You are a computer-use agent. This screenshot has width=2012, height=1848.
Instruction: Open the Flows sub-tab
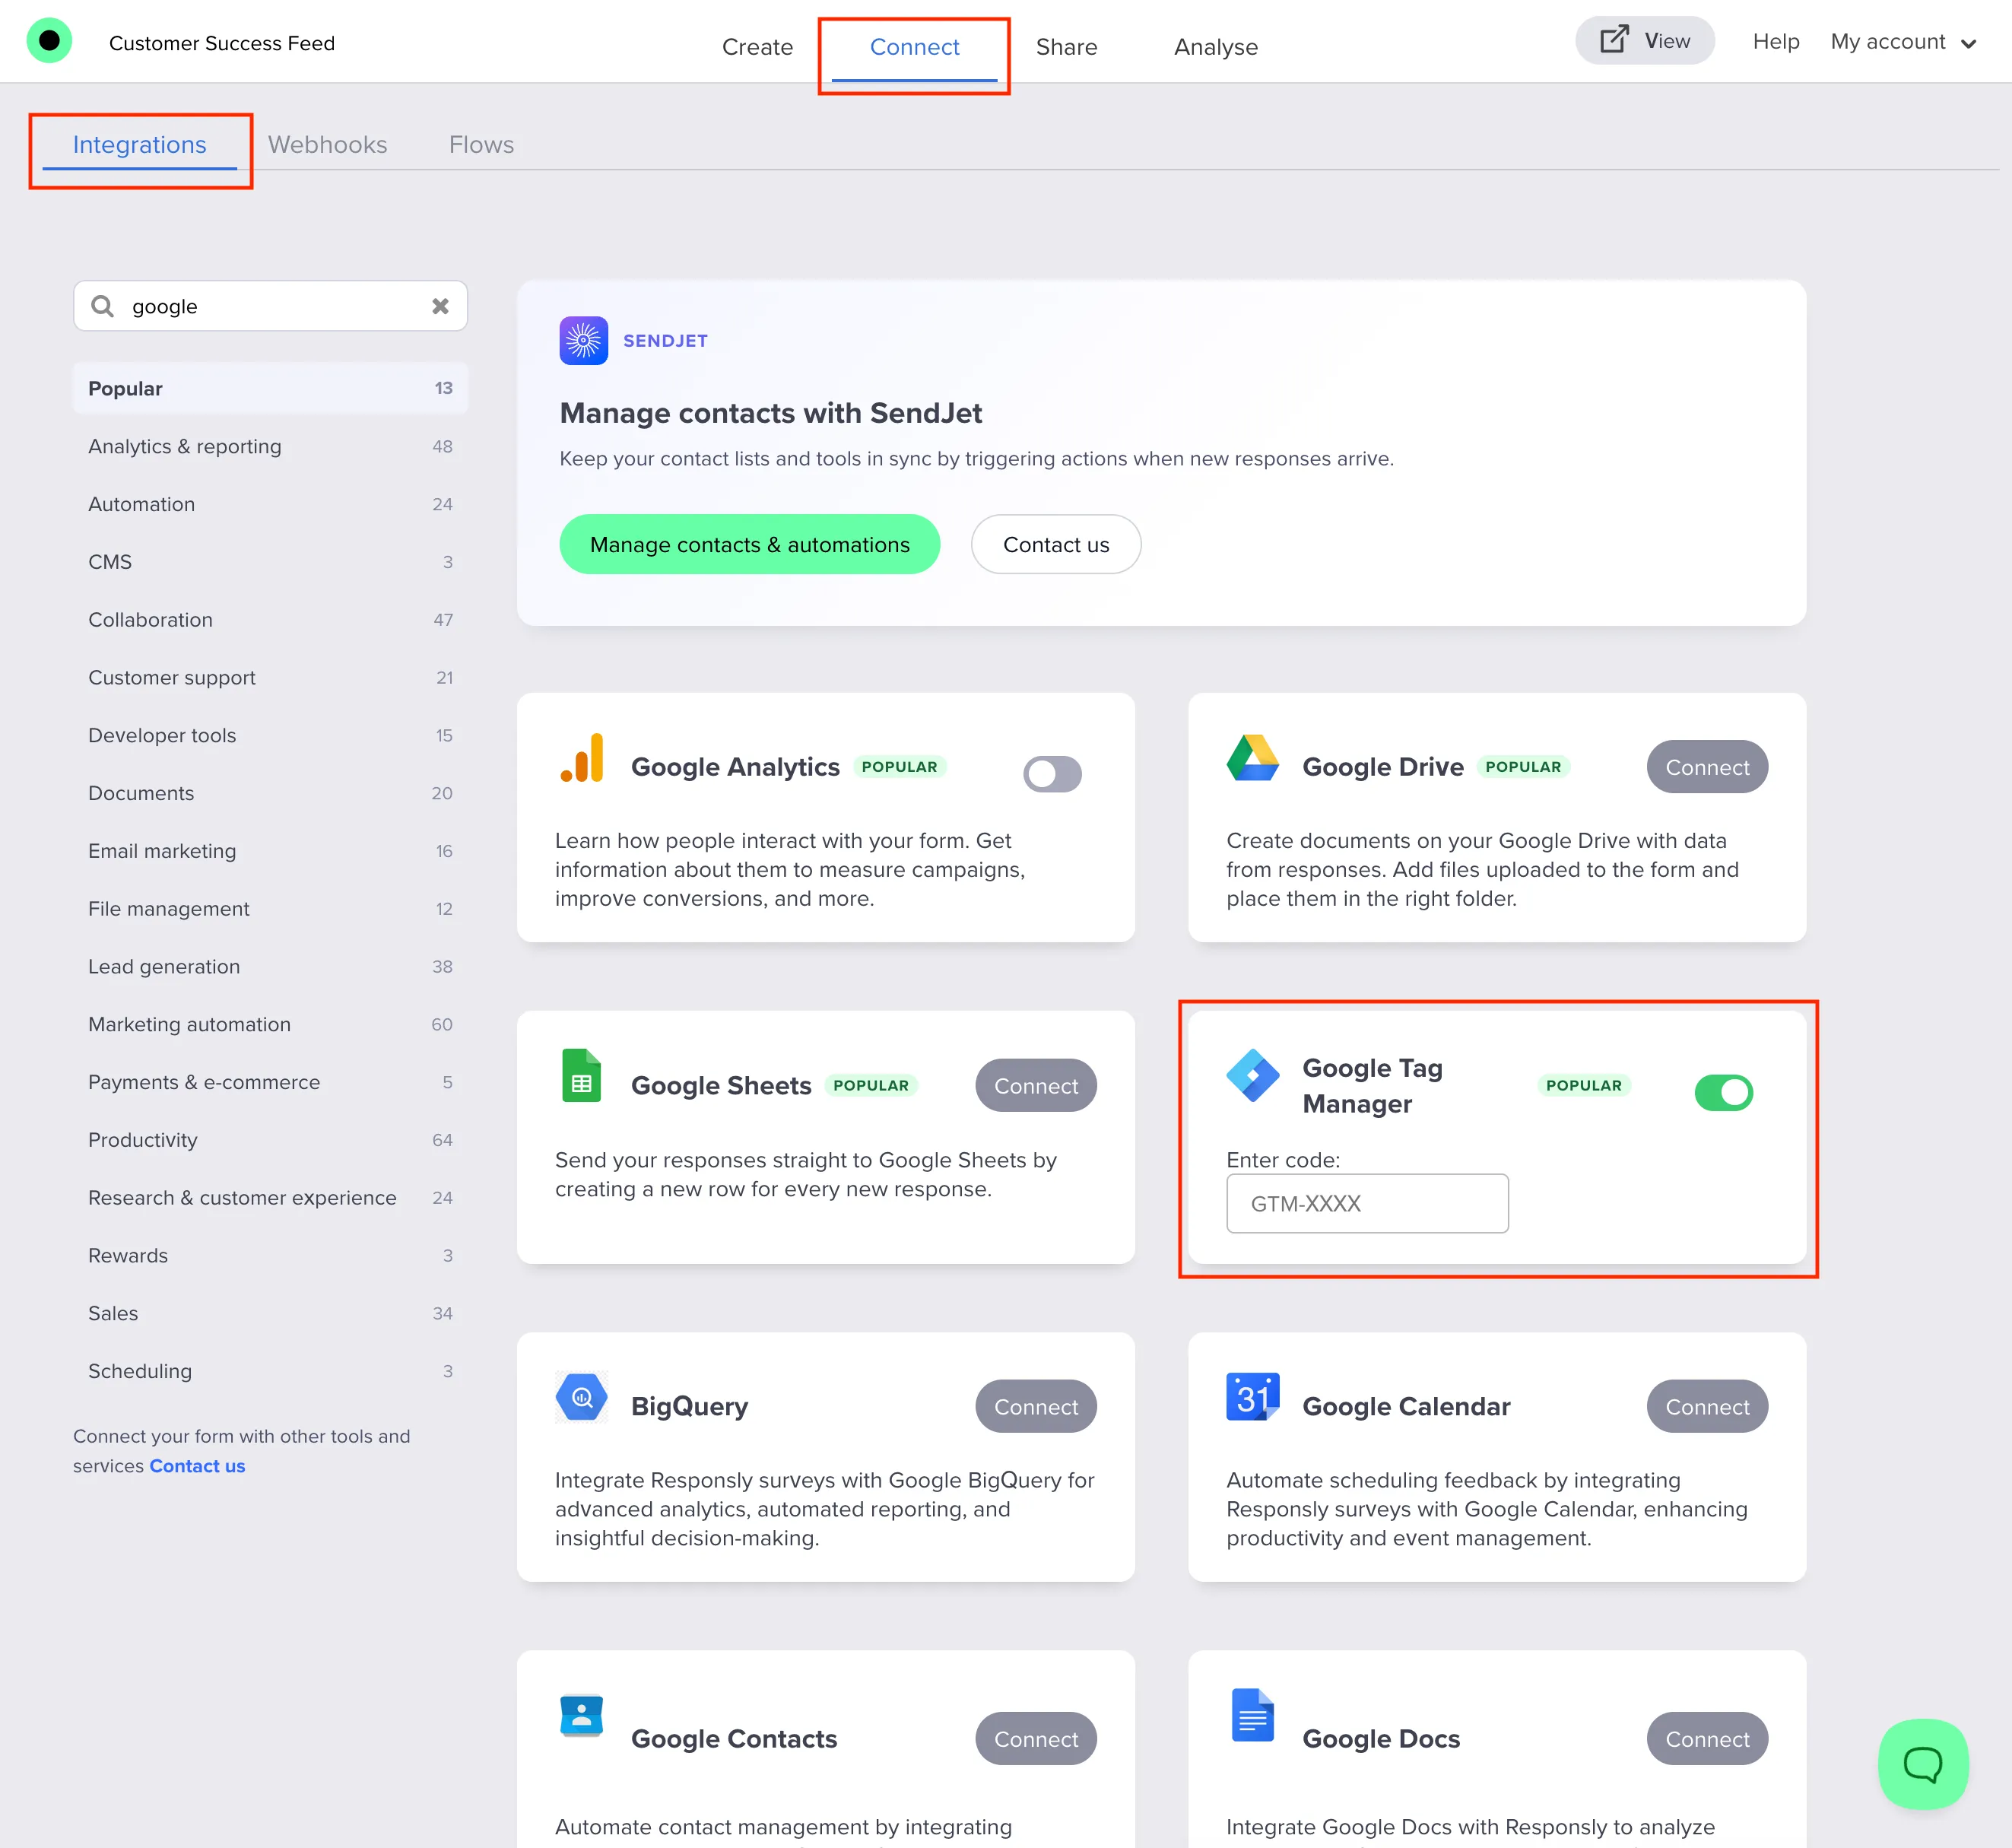[x=481, y=145]
